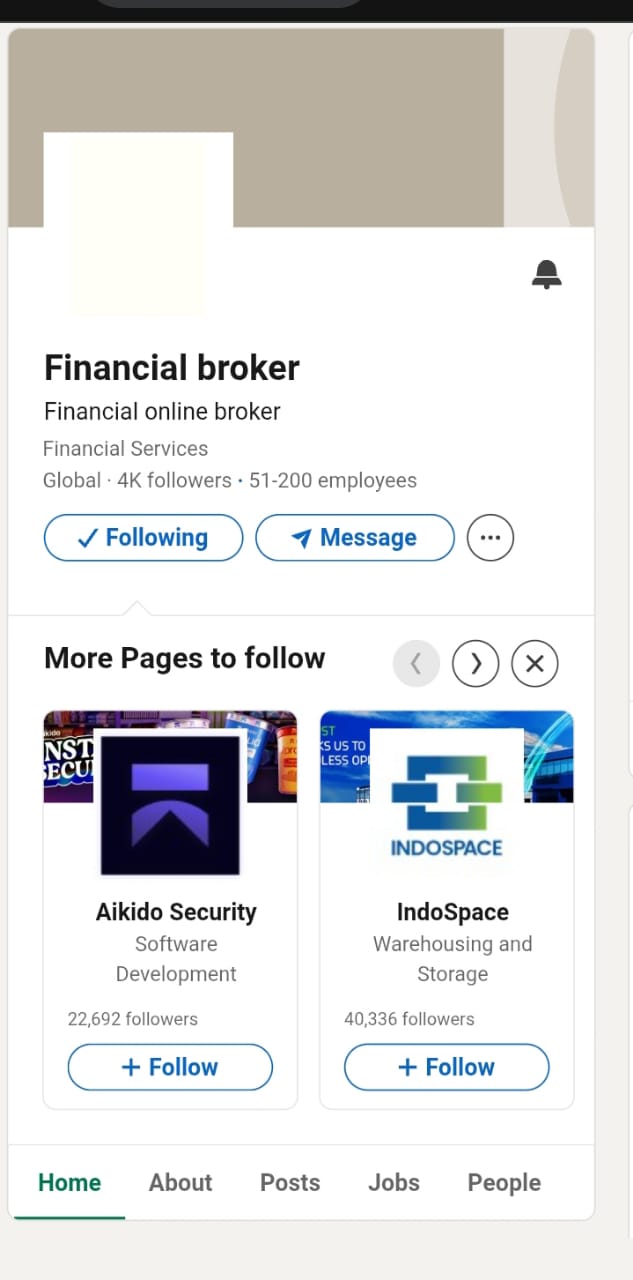Send a Message to Financial broker
The image size is (633, 1280).
[x=355, y=537]
